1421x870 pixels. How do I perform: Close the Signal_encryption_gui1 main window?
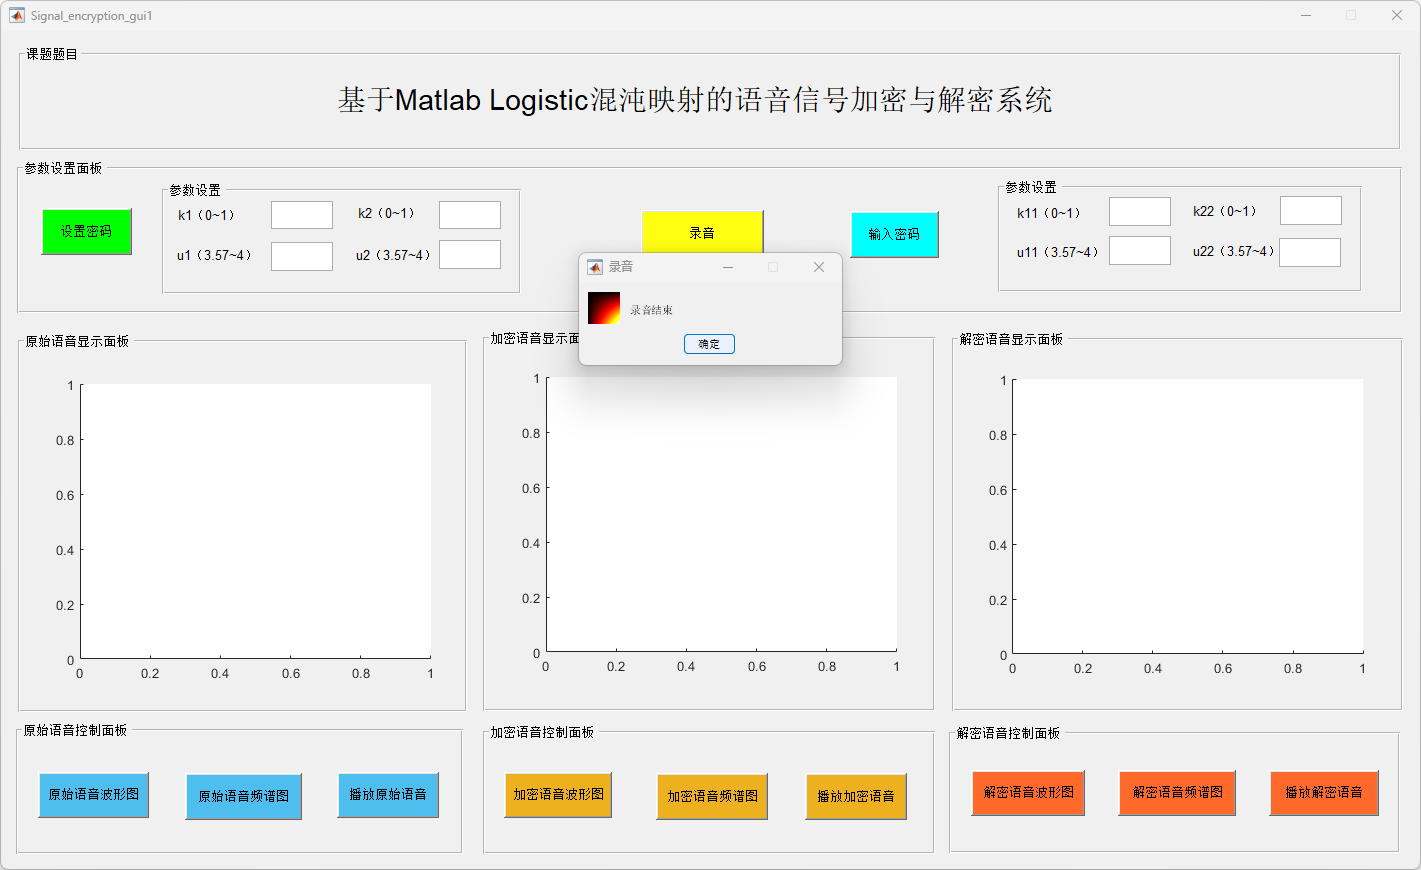[1397, 15]
